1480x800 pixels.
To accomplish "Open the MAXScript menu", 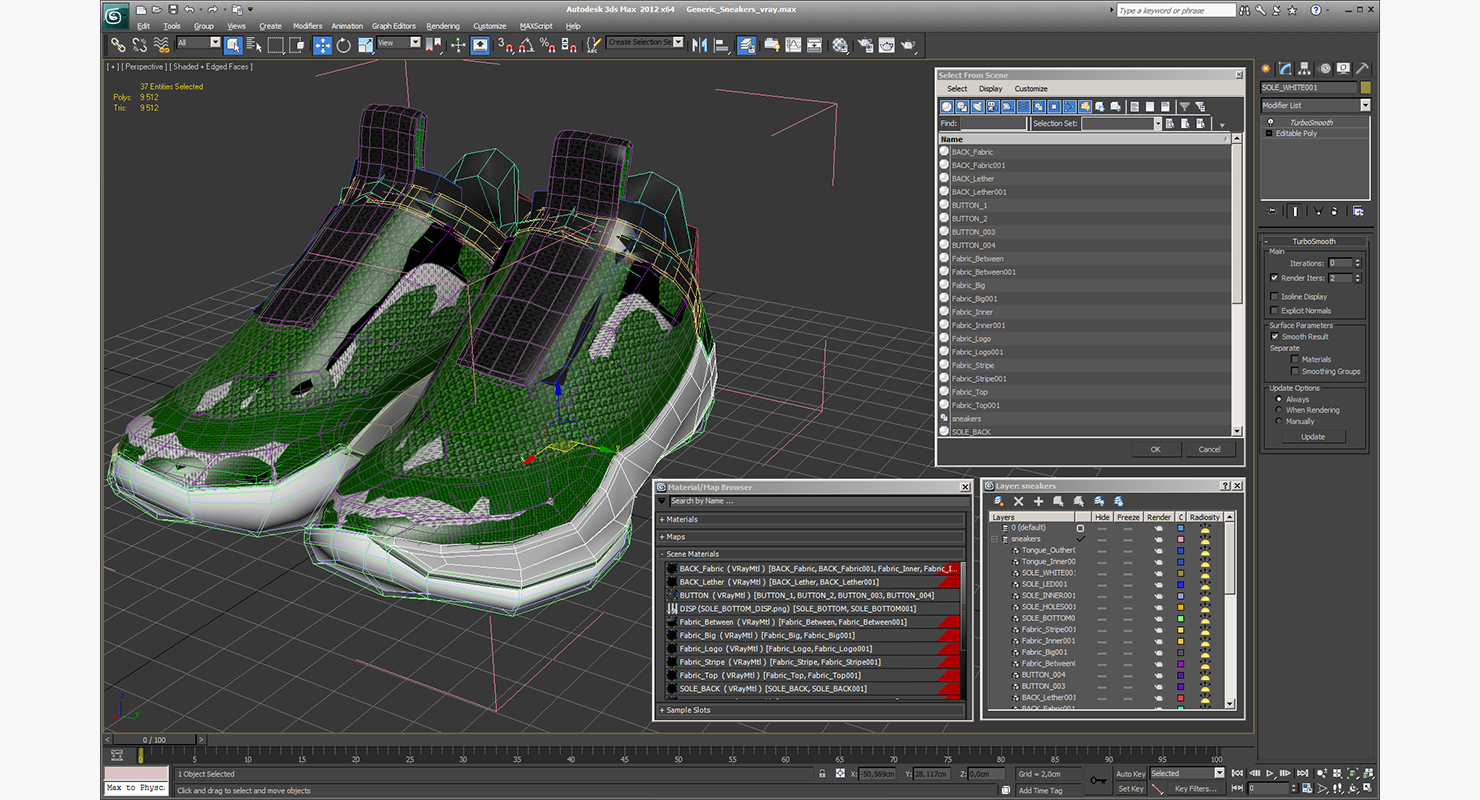I will click(536, 26).
